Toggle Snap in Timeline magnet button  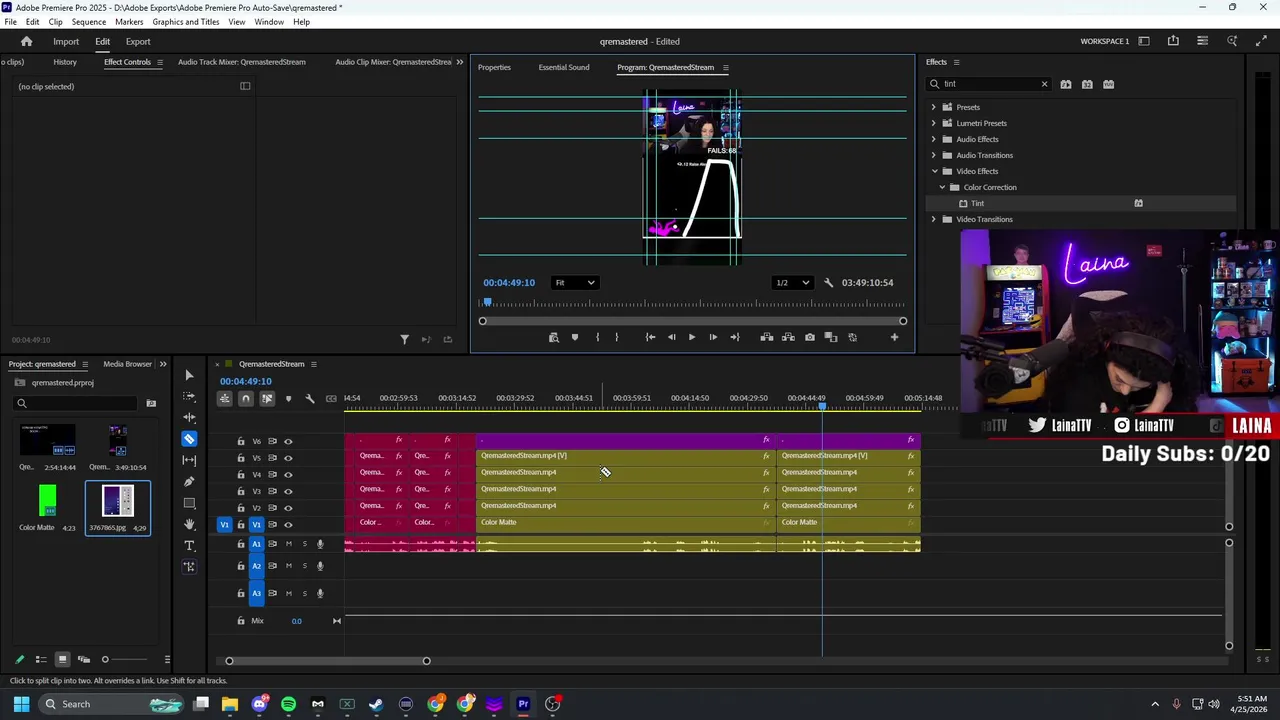point(245,398)
